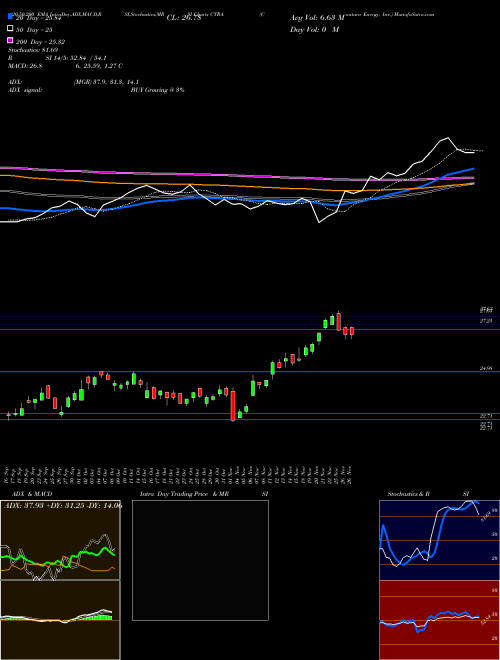The width and height of the screenshot is (500, 660).
Task: Click the "MACD: 26.8" value
Action: coord(25,66)
